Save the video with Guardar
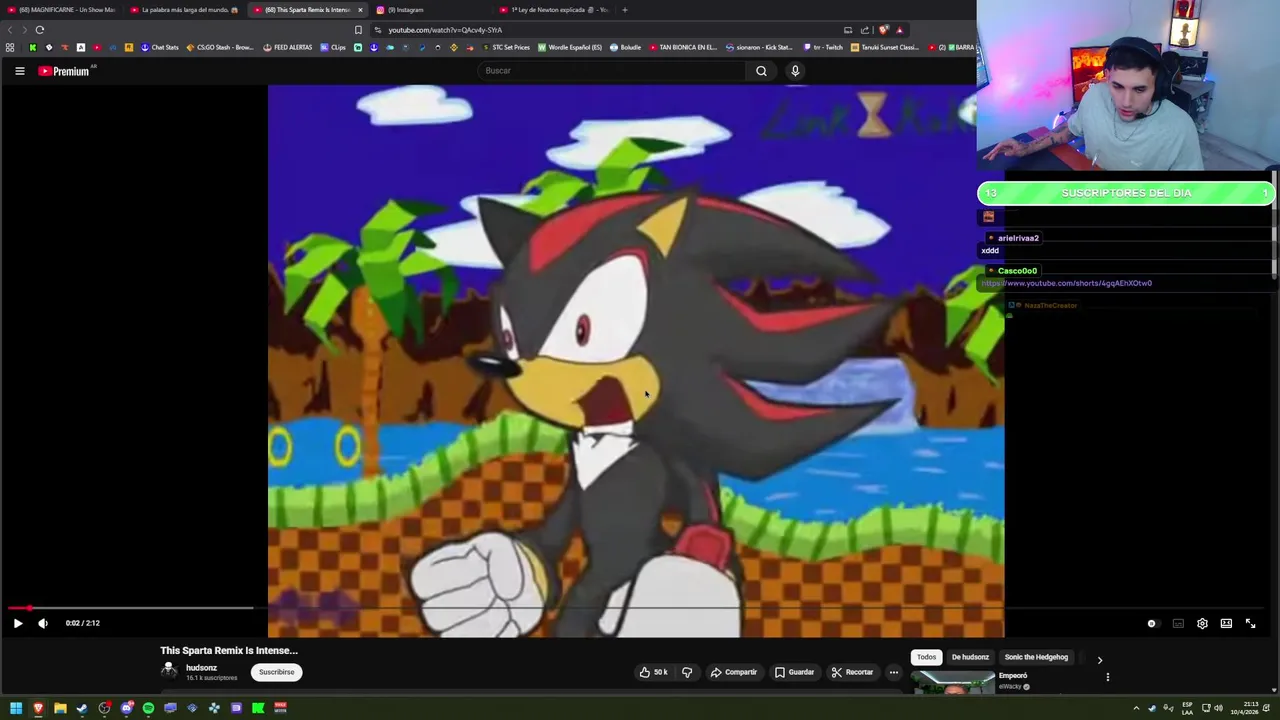 pyautogui.click(x=794, y=672)
